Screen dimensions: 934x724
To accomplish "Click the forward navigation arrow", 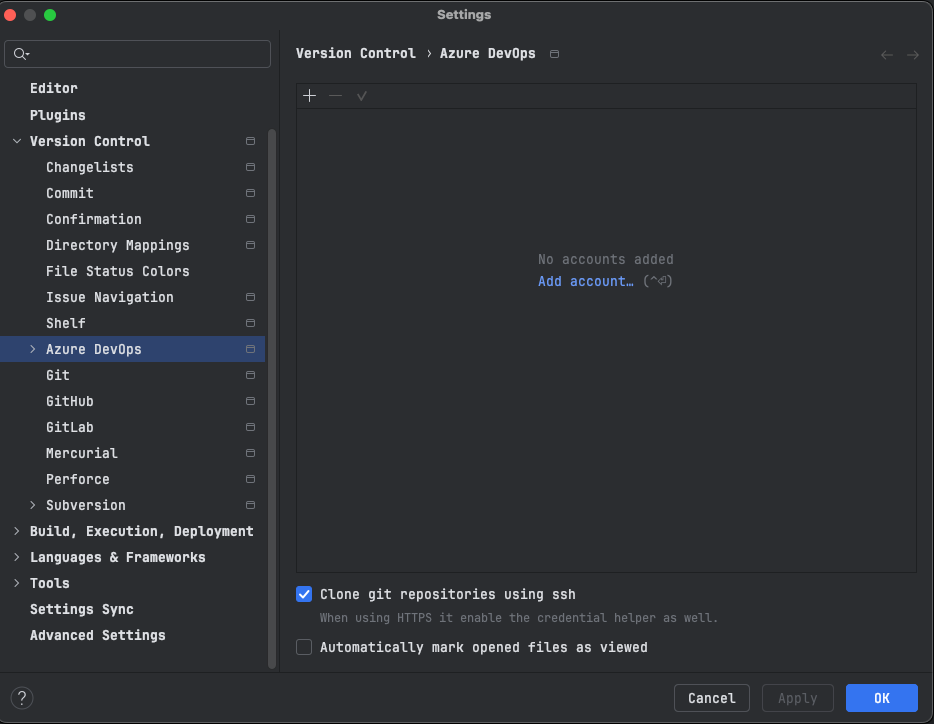I will [x=913, y=55].
